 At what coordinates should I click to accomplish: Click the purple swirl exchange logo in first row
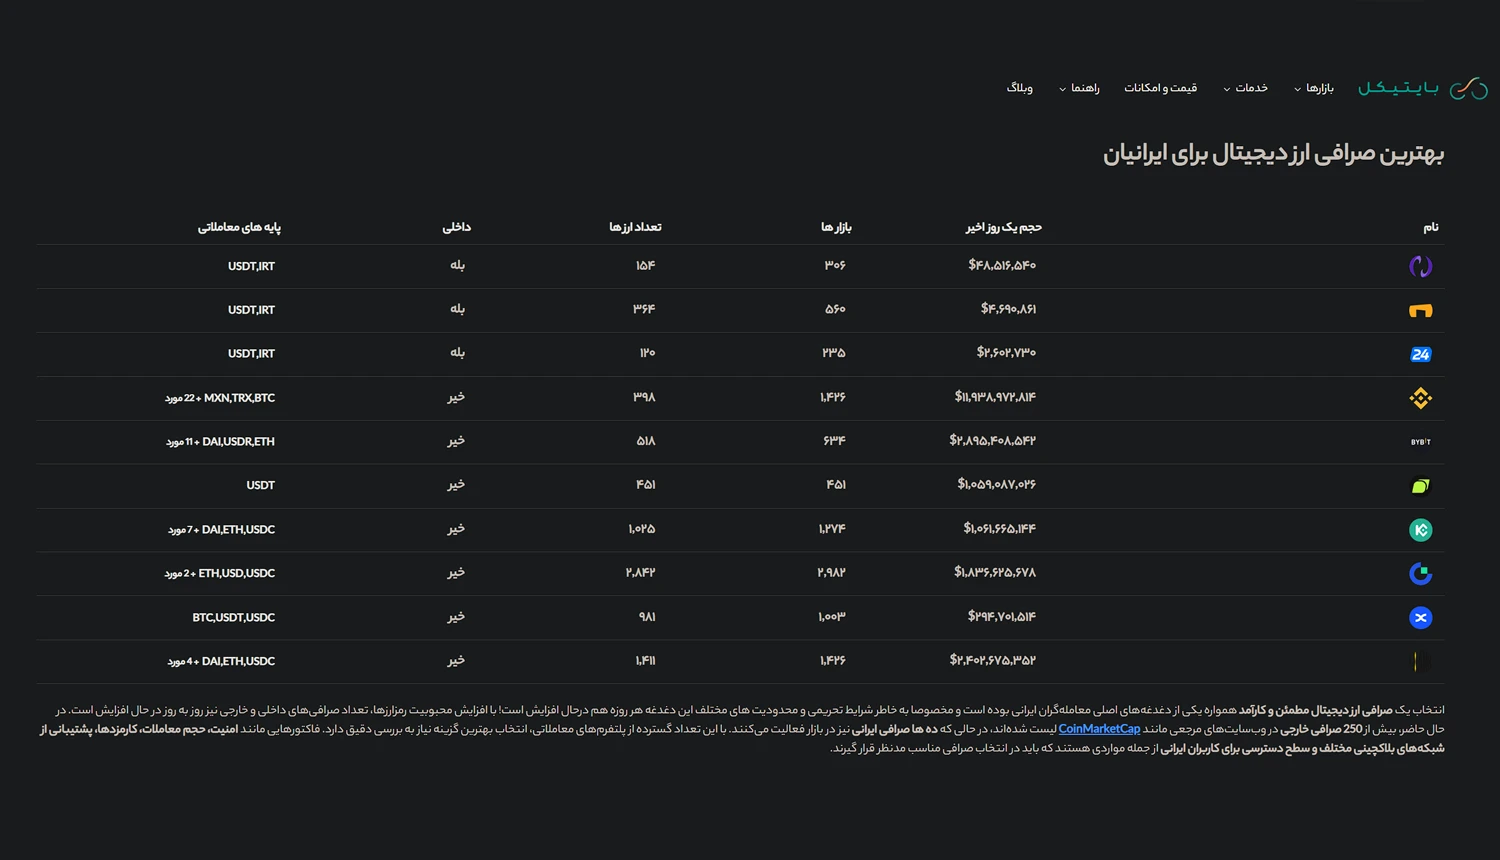pyautogui.click(x=1420, y=266)
